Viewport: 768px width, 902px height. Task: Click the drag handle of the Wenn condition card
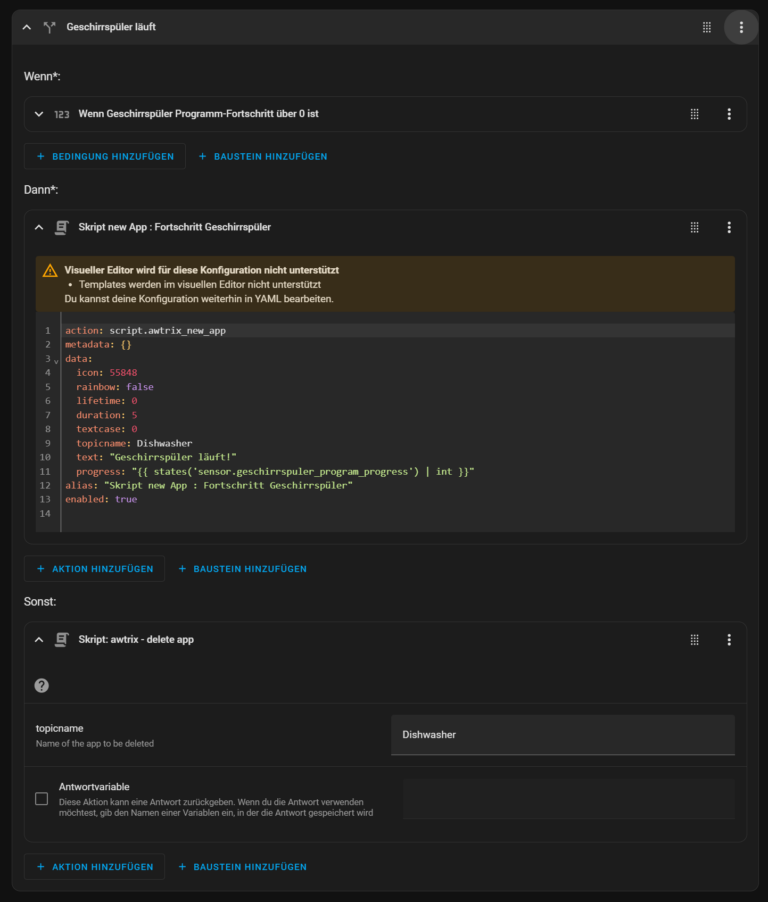[694, 114]
